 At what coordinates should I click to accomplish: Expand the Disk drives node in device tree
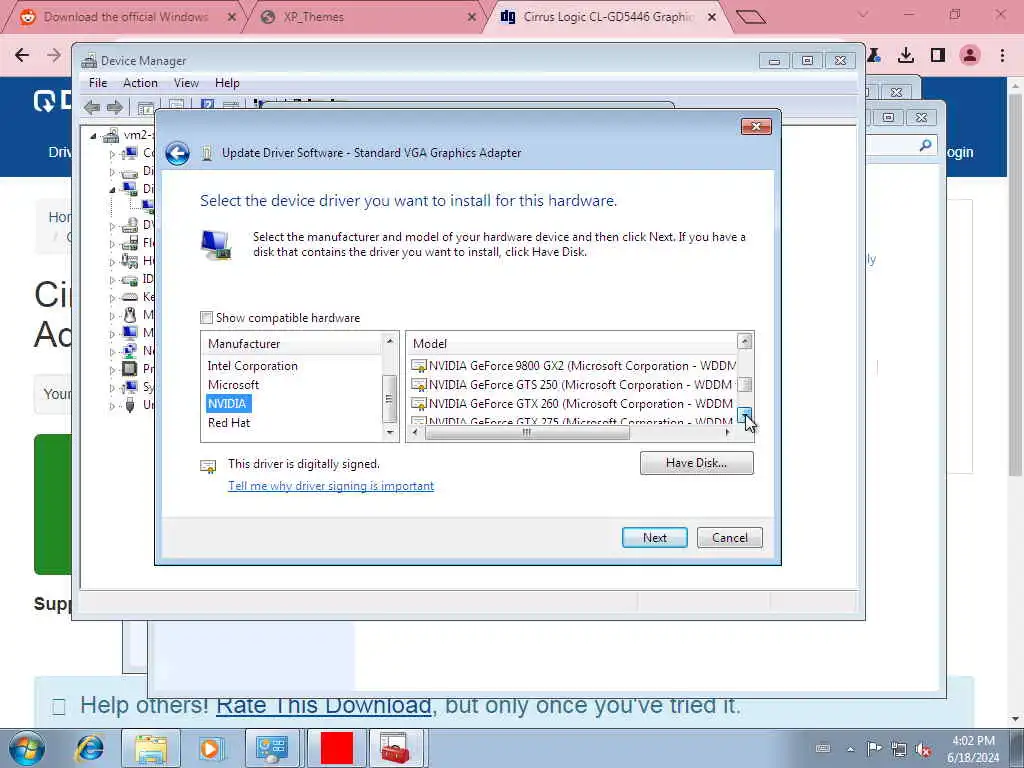[112, 172]
